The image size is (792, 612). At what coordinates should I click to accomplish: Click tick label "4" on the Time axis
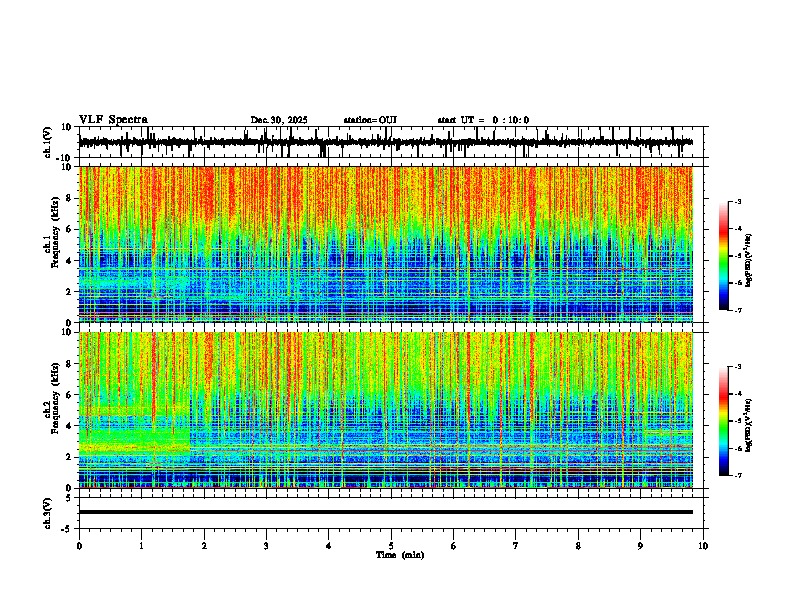pos(329,546)
